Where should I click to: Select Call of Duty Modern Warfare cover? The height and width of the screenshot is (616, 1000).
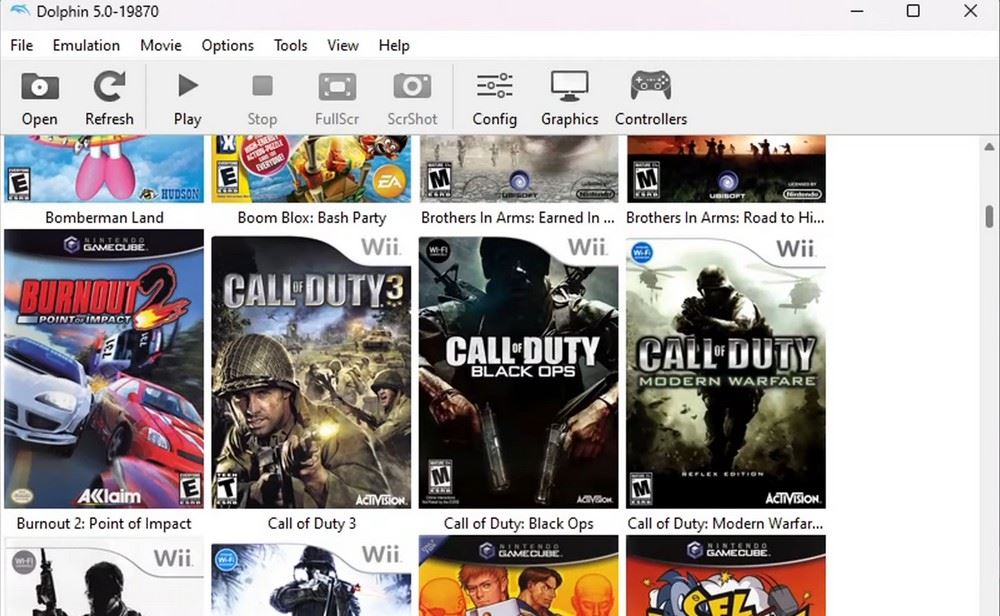pos(726,372)
